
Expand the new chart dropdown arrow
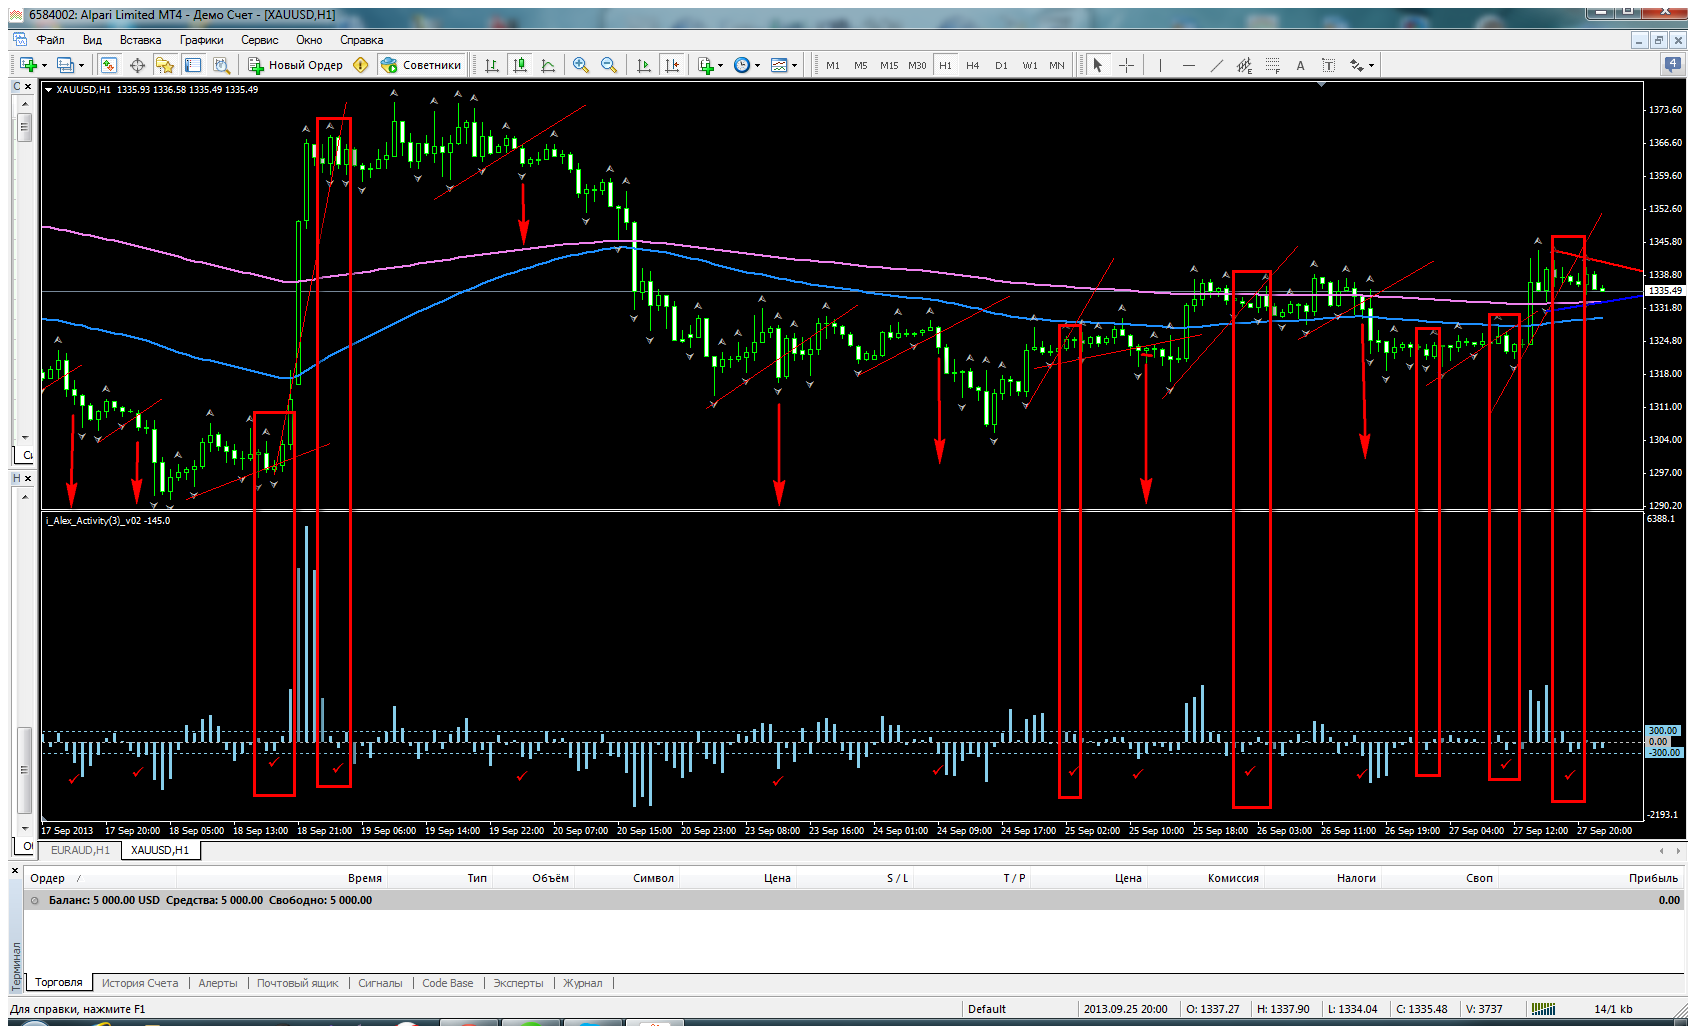pos(44,66)
